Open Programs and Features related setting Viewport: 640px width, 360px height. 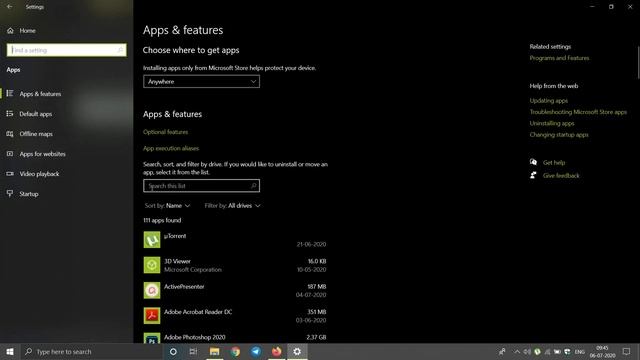tap(559, 58)
